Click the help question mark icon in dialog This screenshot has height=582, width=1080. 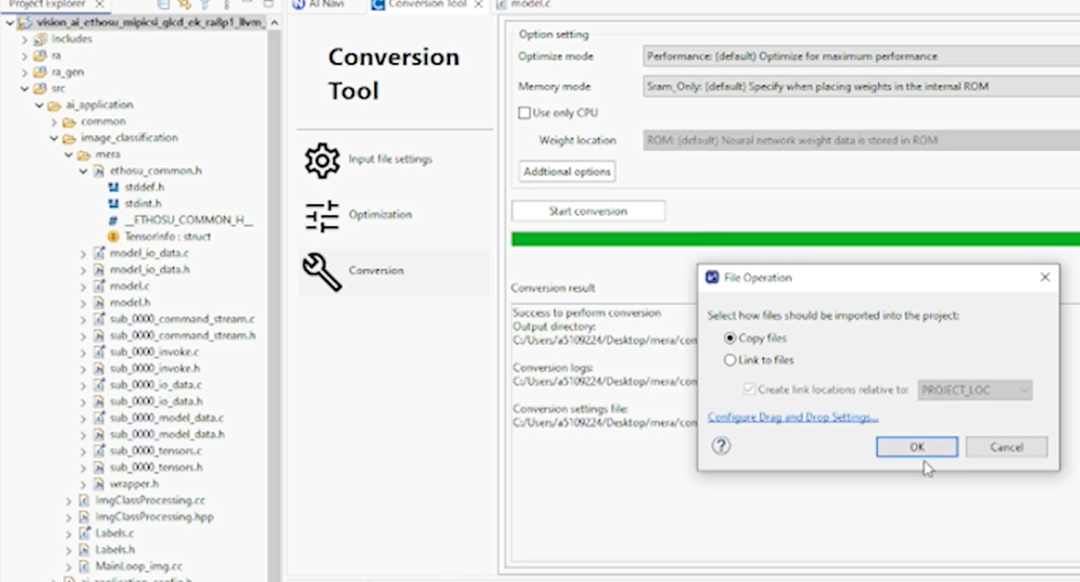721,446
